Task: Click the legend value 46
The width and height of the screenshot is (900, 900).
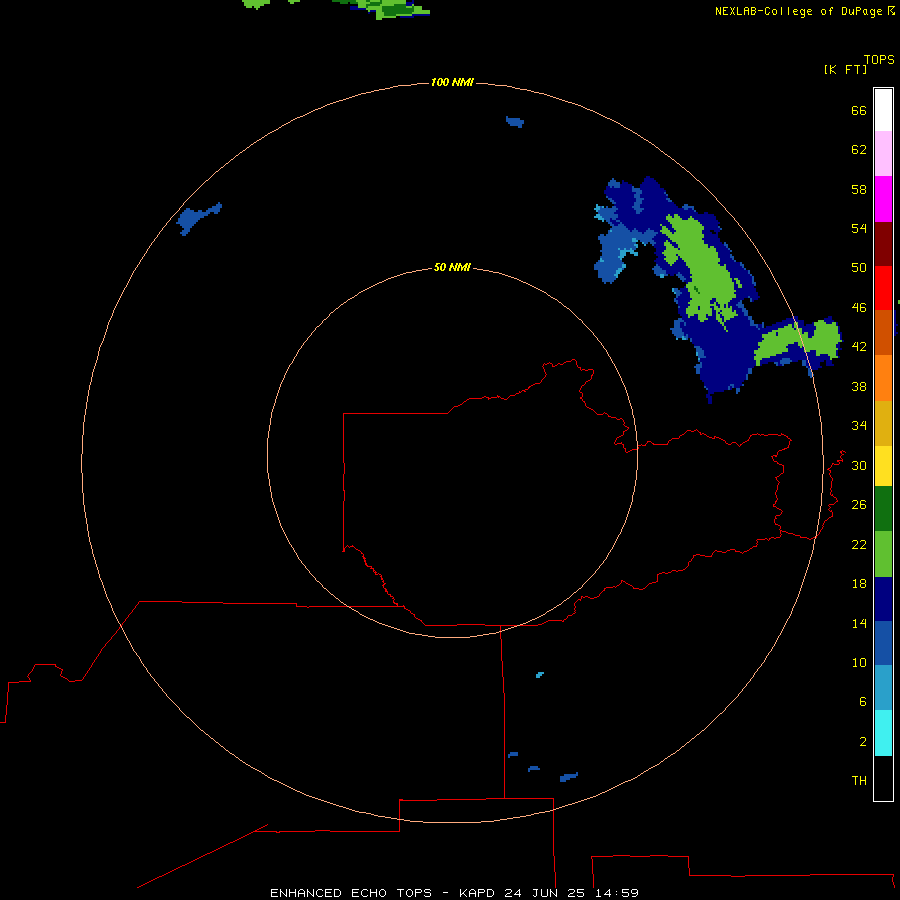Action: click(x=859, y=307)
